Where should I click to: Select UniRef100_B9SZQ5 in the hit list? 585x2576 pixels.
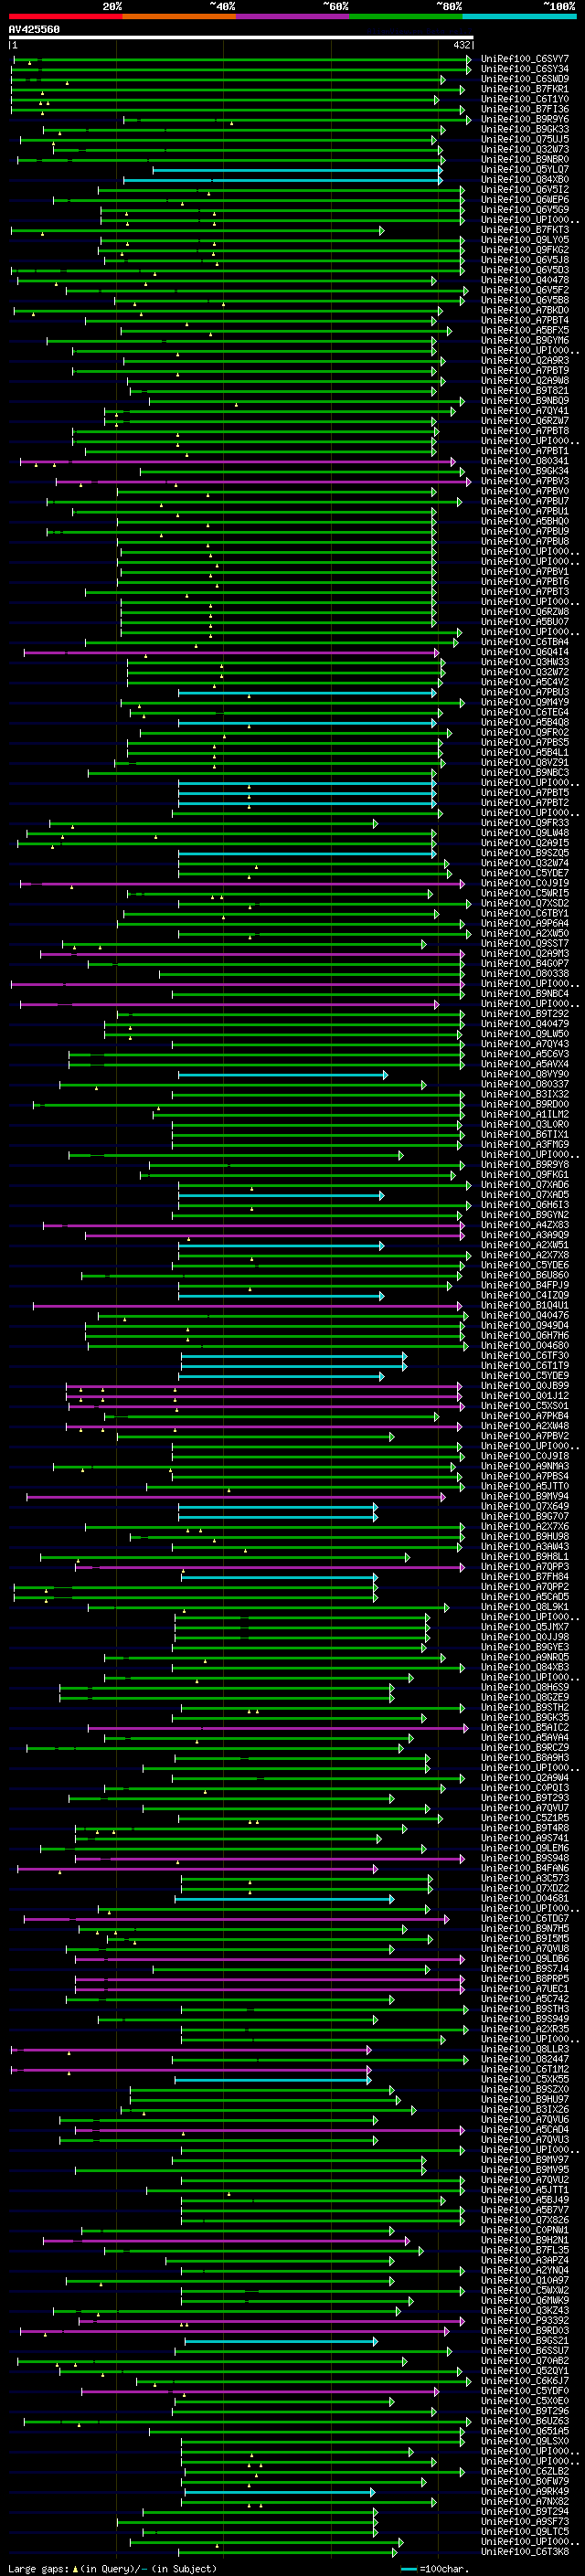pyautogui.click(x=525, y=853)
